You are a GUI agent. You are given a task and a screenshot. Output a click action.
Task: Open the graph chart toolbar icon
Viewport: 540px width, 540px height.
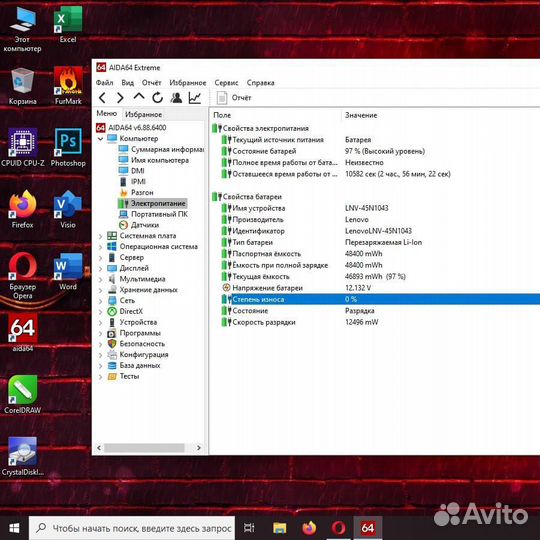pos(195,98)
